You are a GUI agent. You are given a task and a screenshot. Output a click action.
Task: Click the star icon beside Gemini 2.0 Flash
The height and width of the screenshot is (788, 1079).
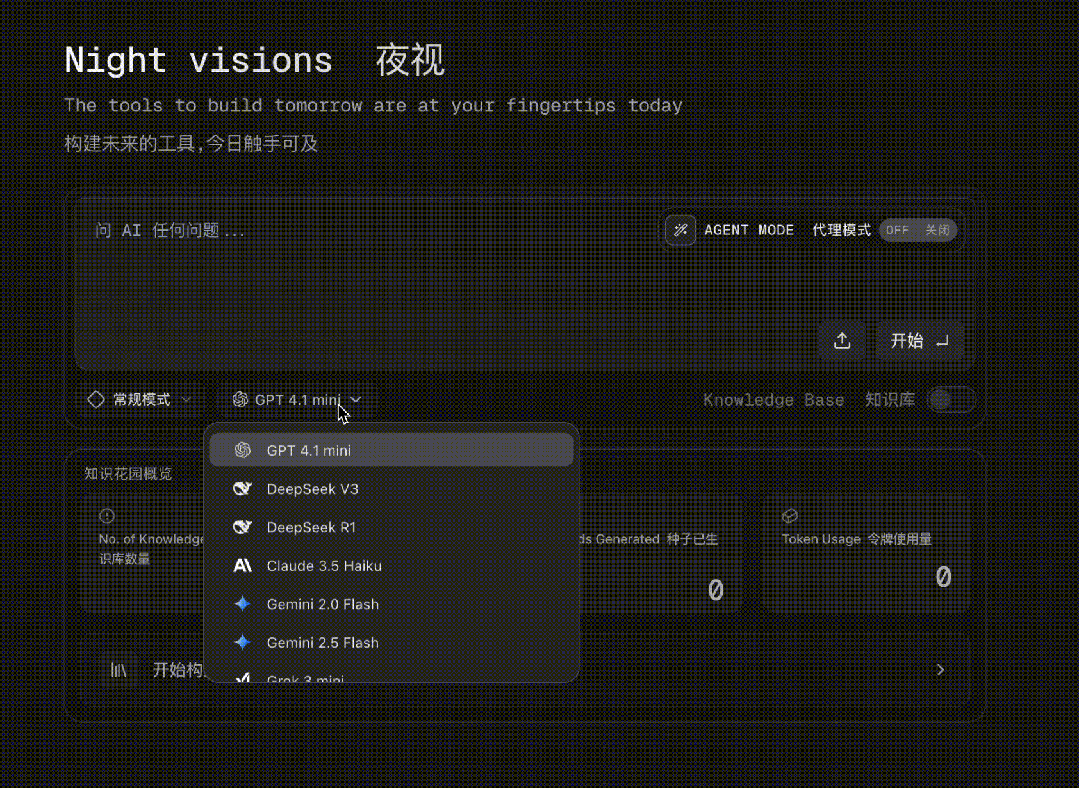tap(242, 604)
